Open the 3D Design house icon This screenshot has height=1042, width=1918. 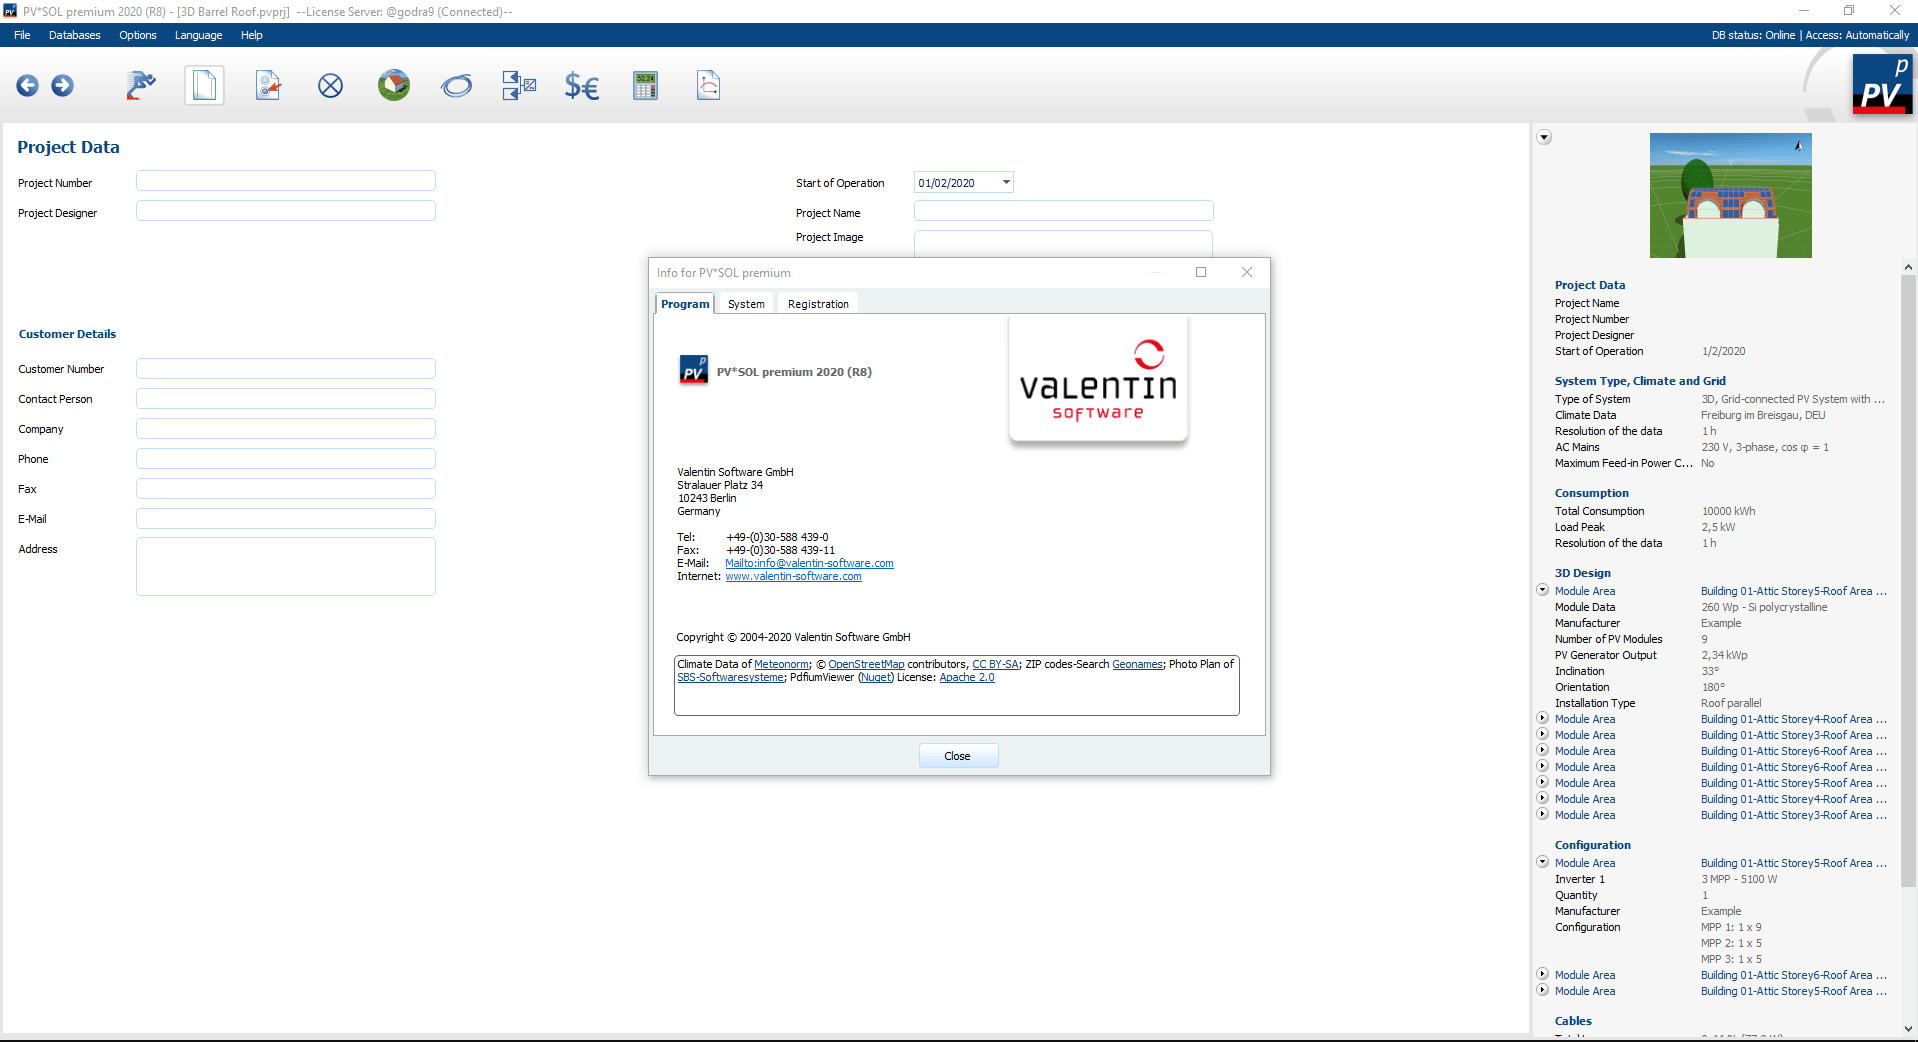click(394, 86)
